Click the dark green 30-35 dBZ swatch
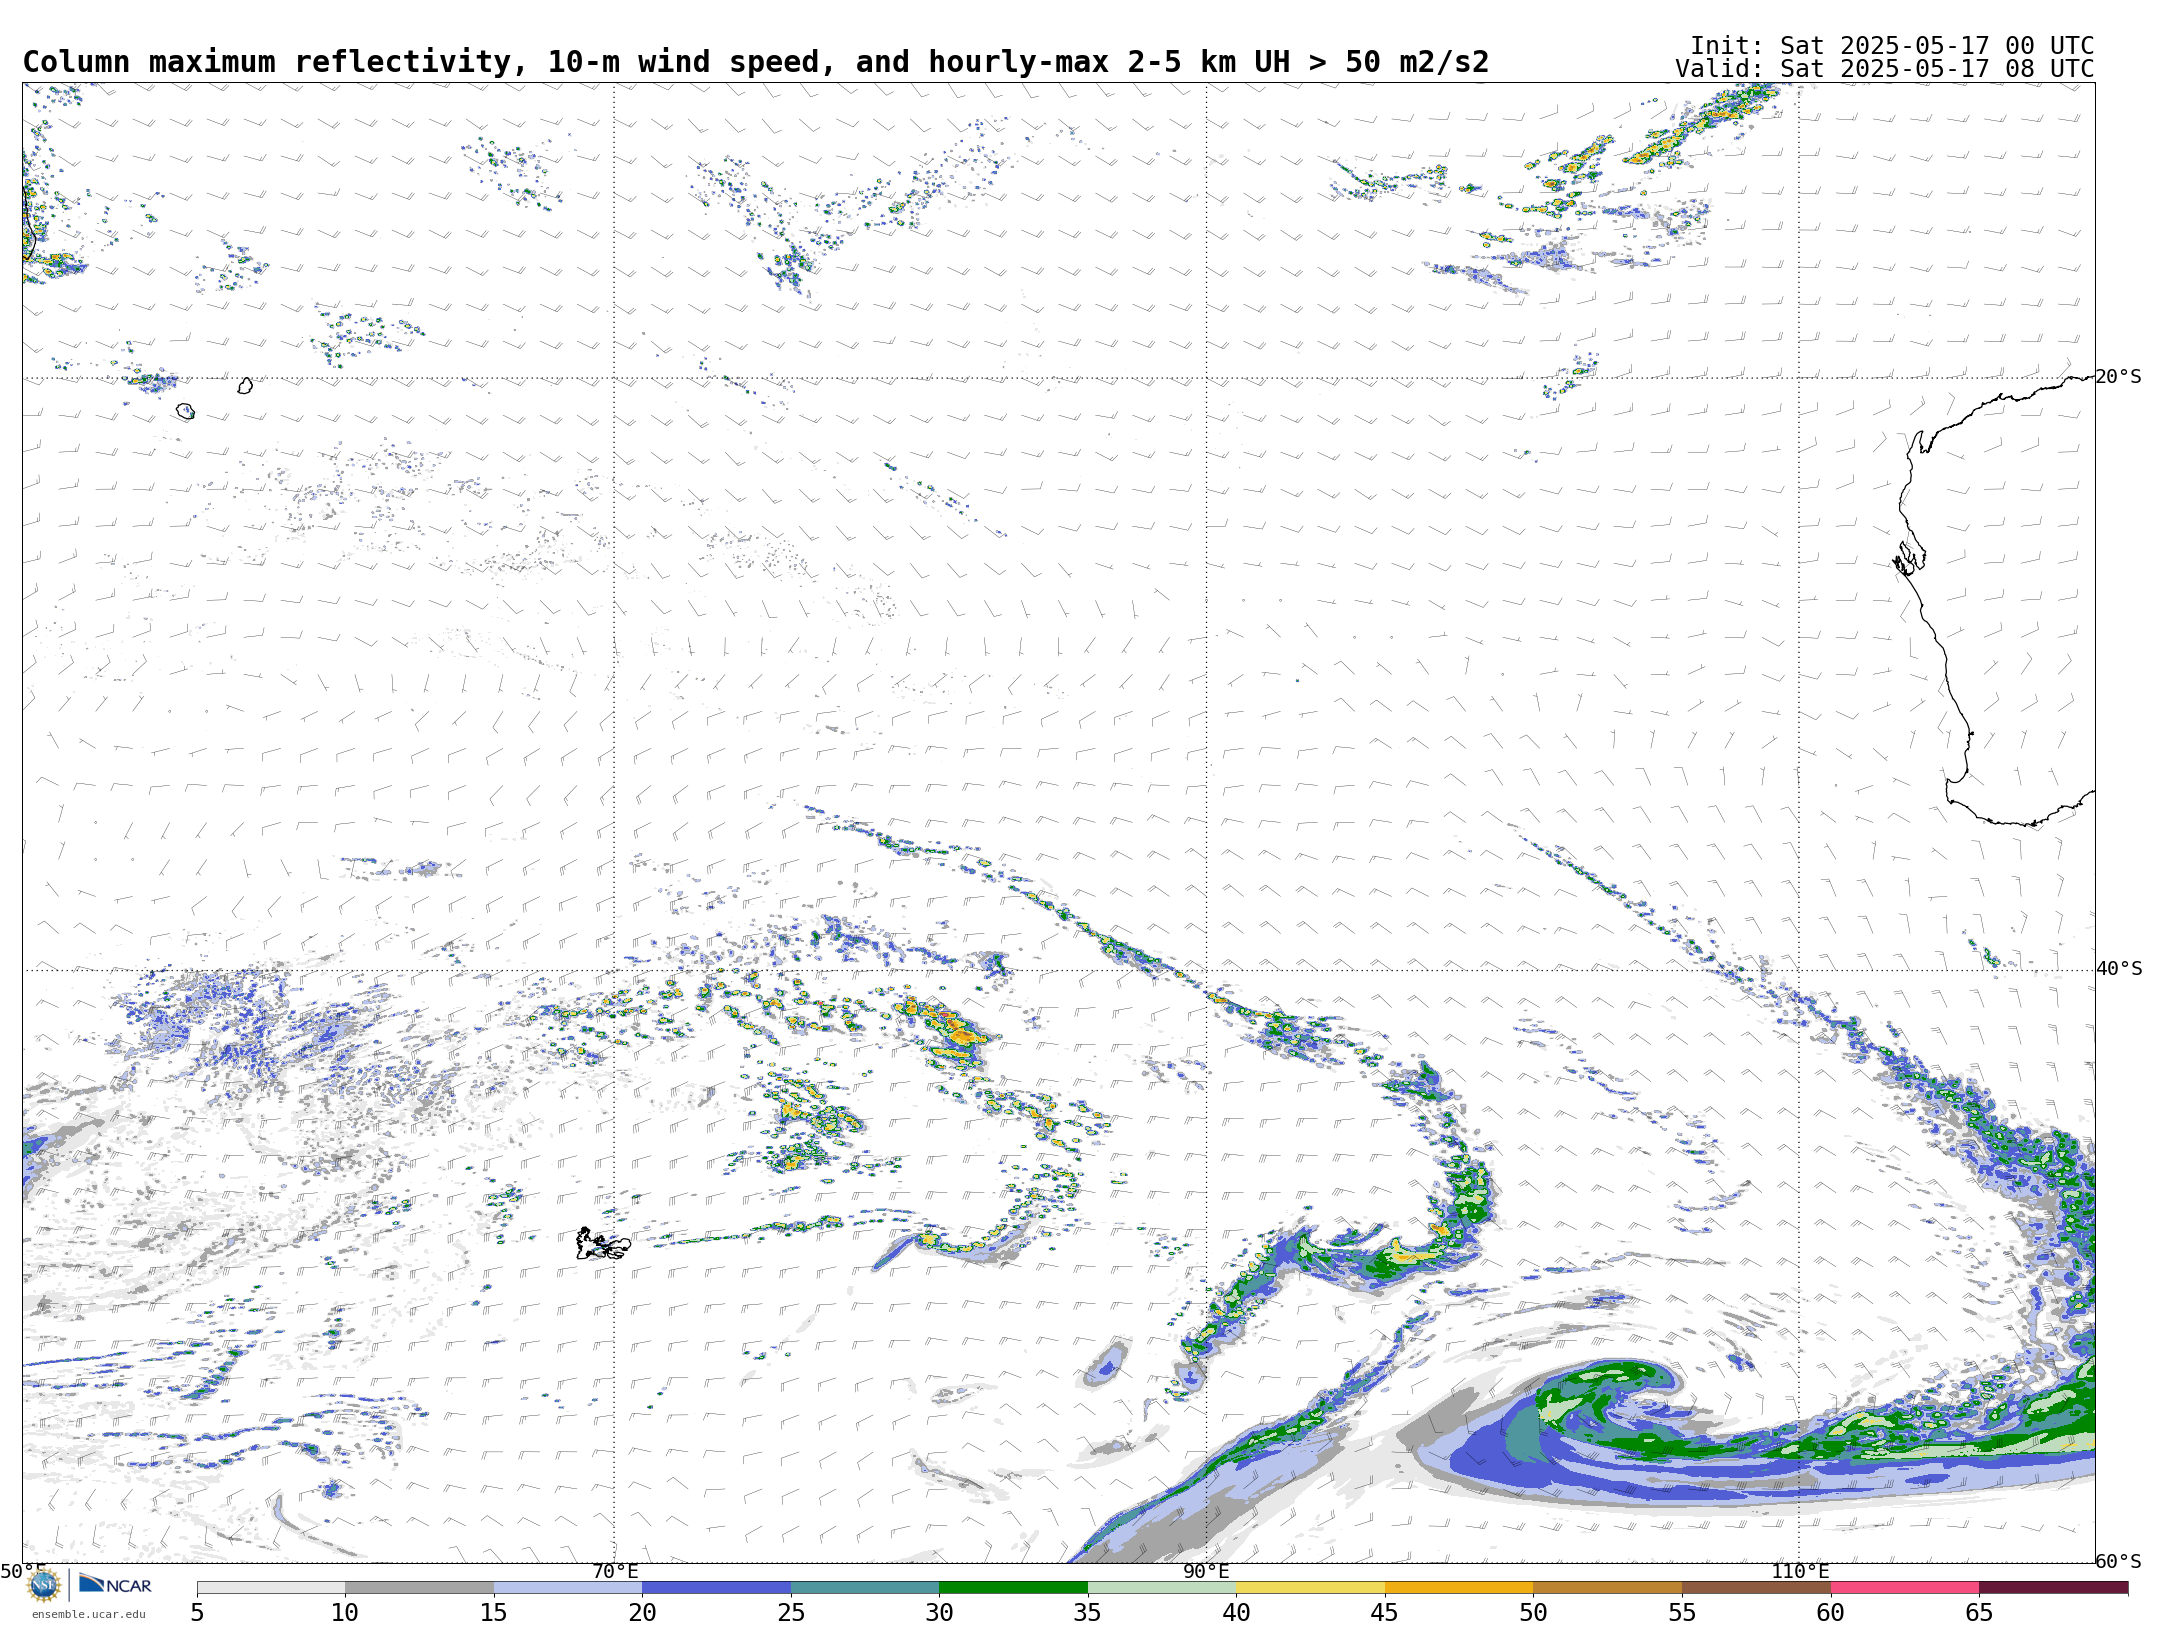This screenshot has height=1626, width=2160. (1014, 1587)
